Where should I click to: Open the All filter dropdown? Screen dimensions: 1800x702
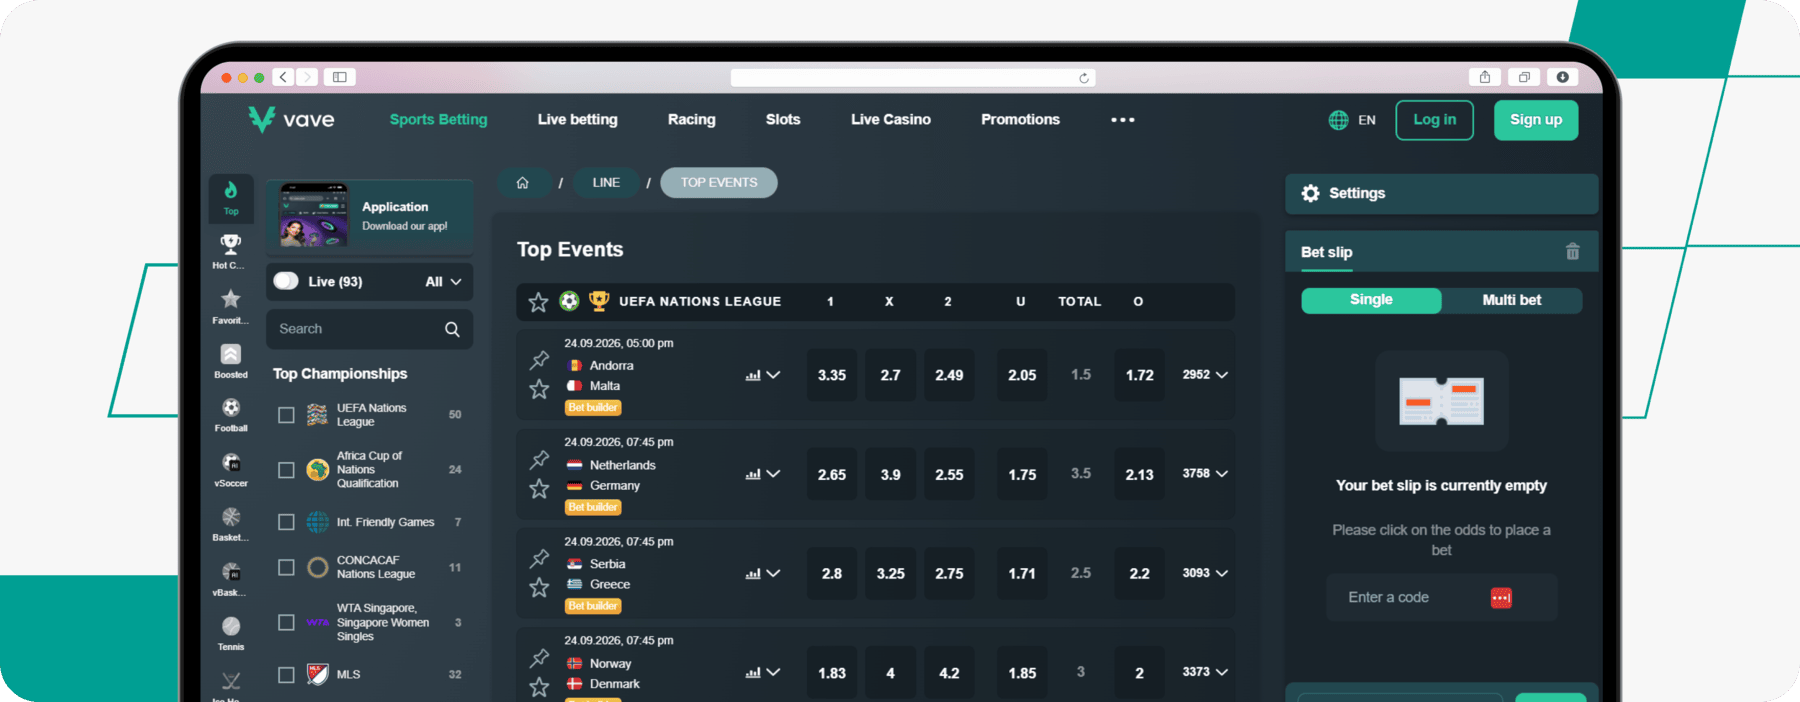pos(443,282)
